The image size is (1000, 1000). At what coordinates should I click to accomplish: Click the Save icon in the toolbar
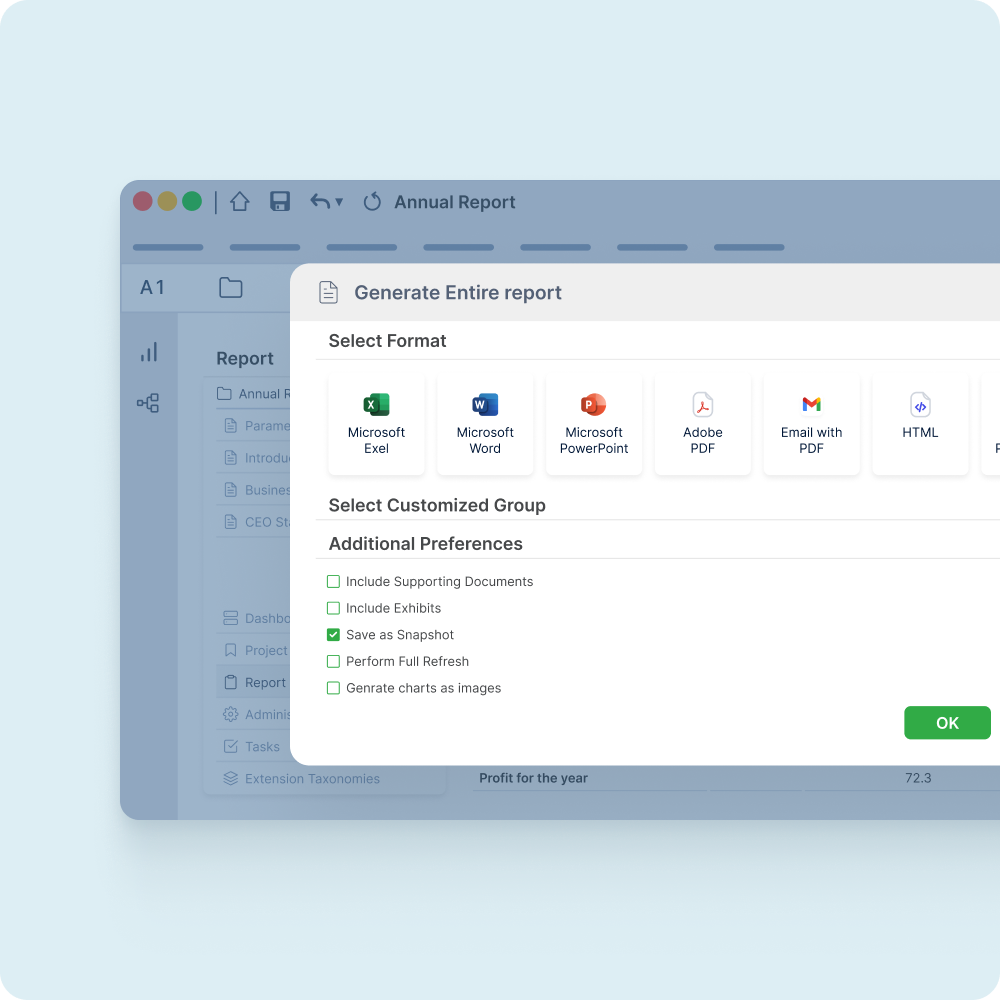click(280, 201)
